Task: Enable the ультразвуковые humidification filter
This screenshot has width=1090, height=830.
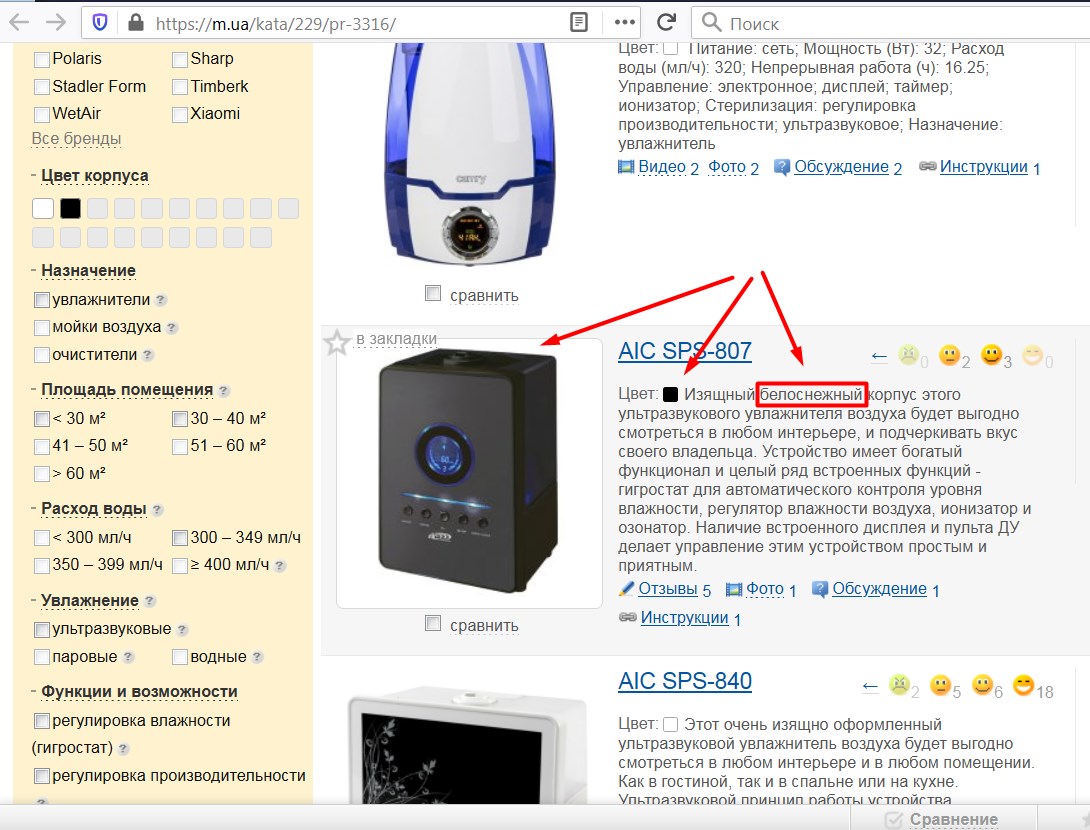Action: click(42, 630)
